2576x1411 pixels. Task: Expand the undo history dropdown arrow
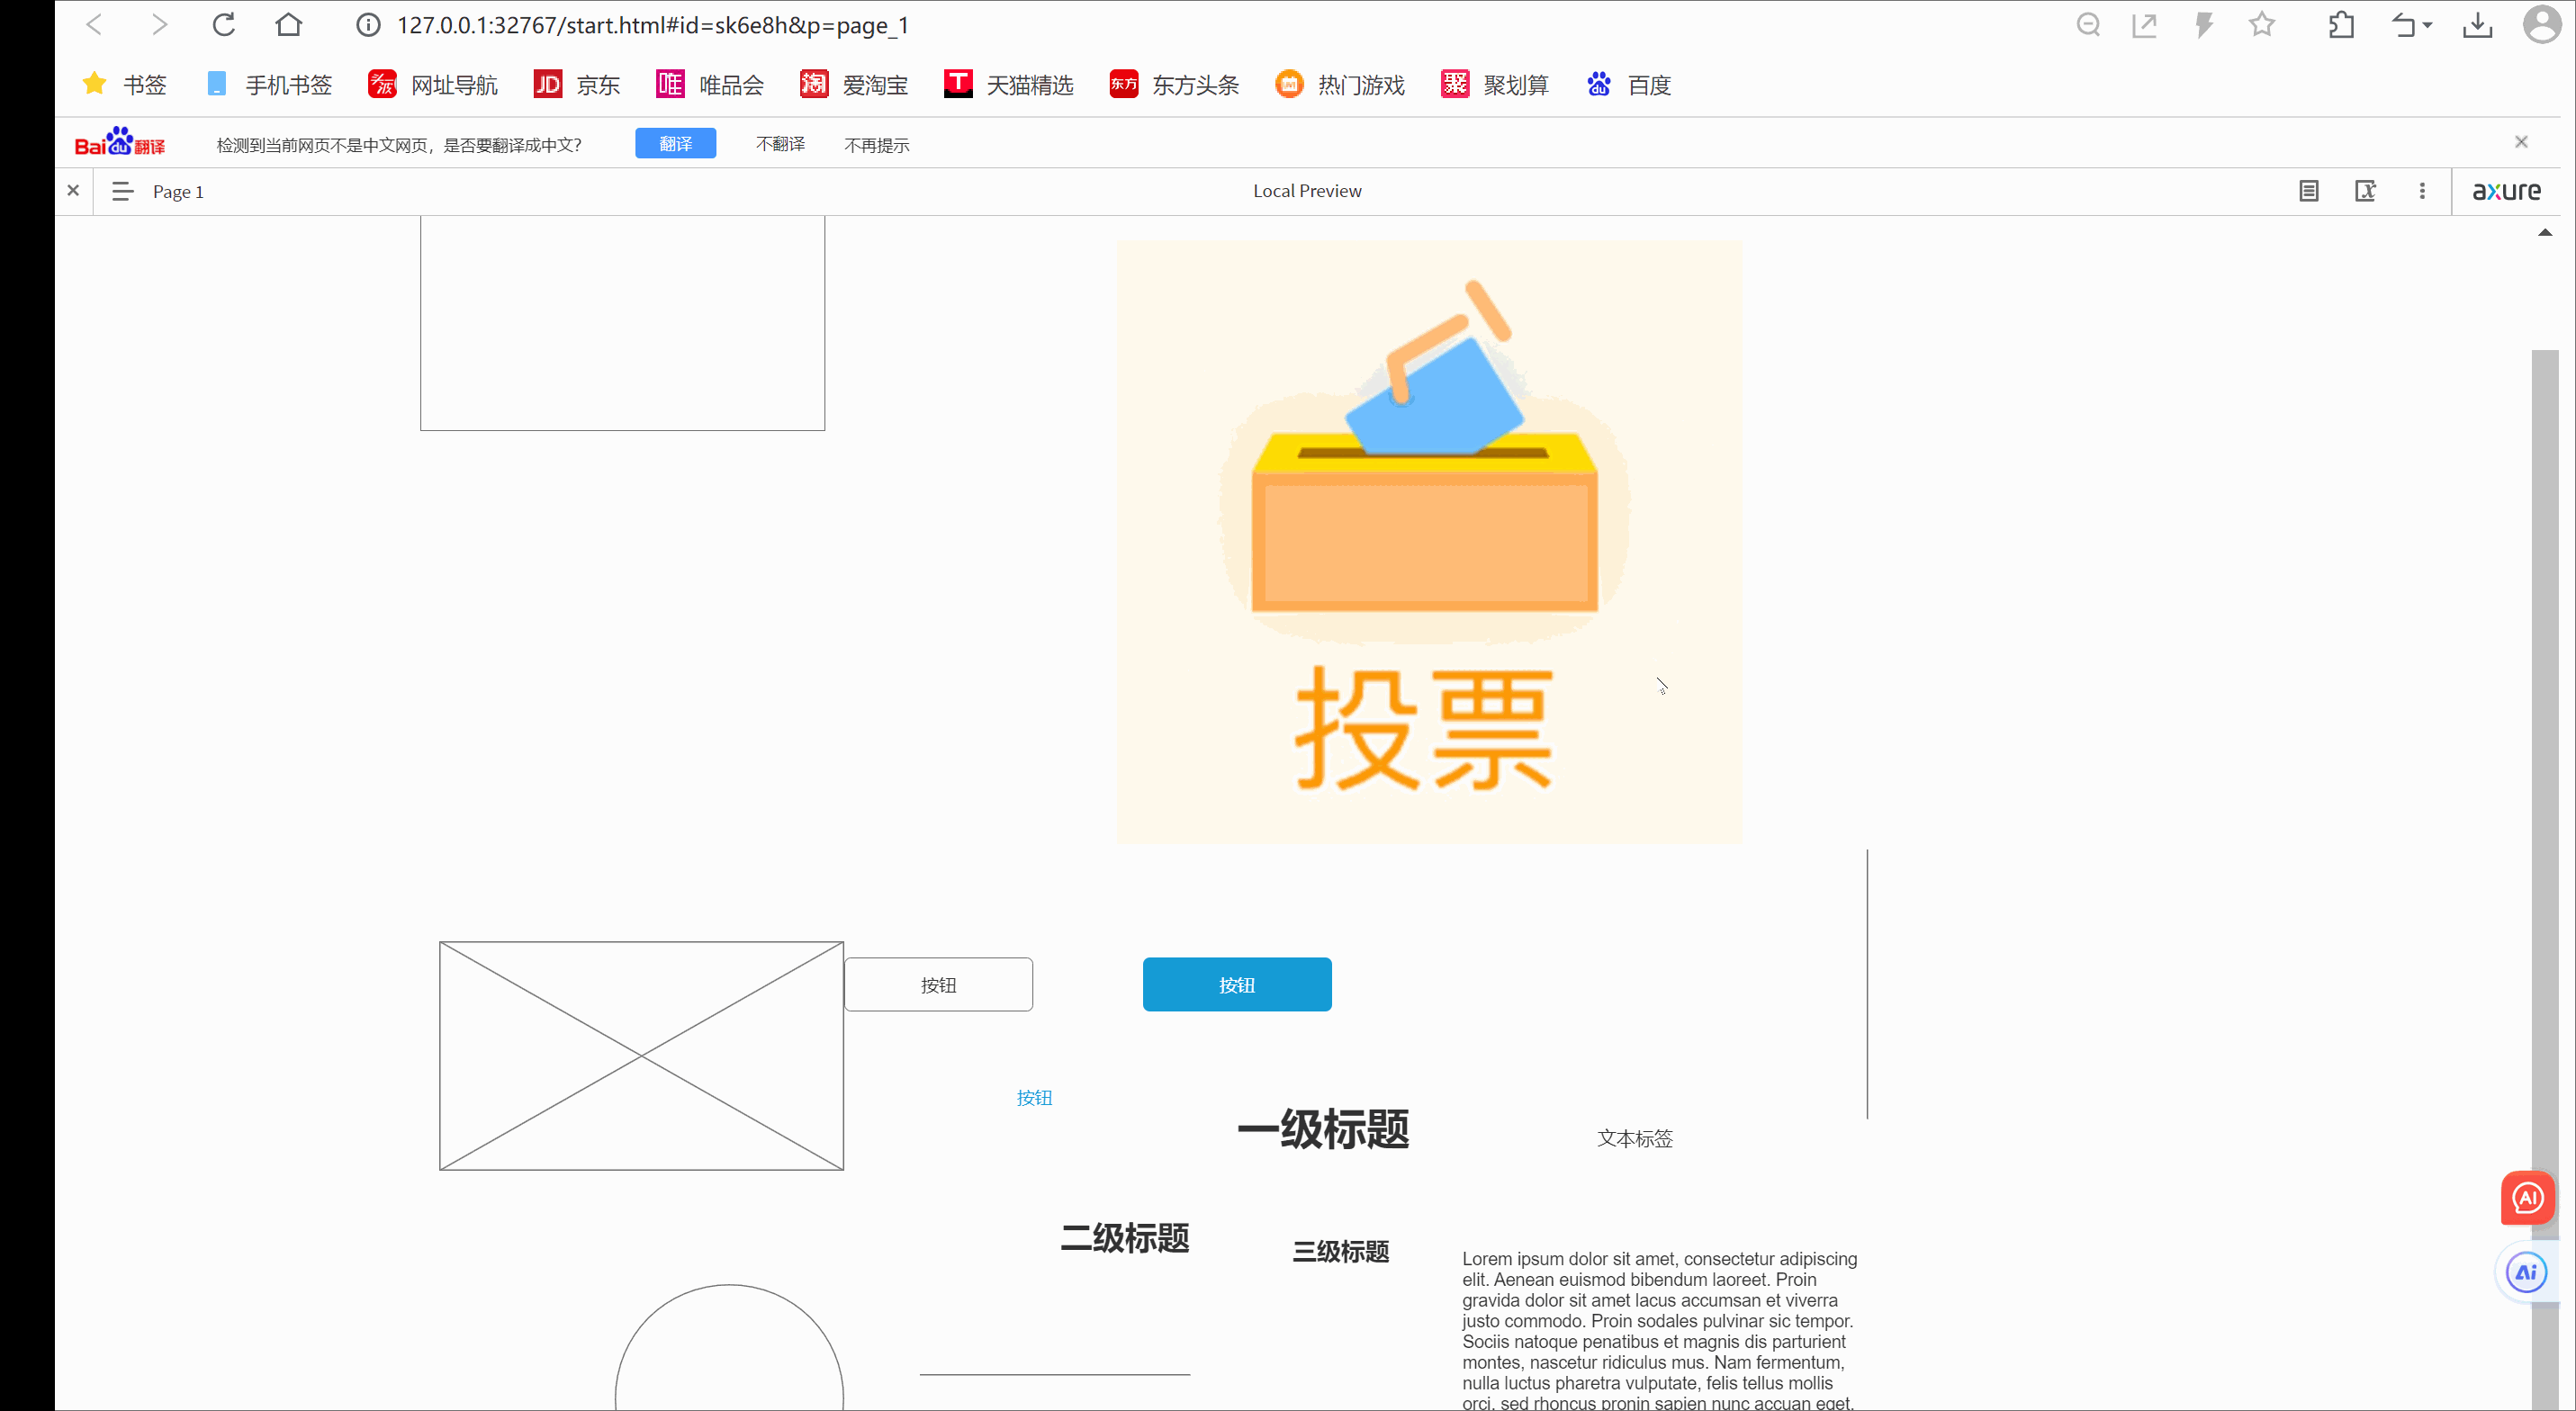pos(2428,26)
